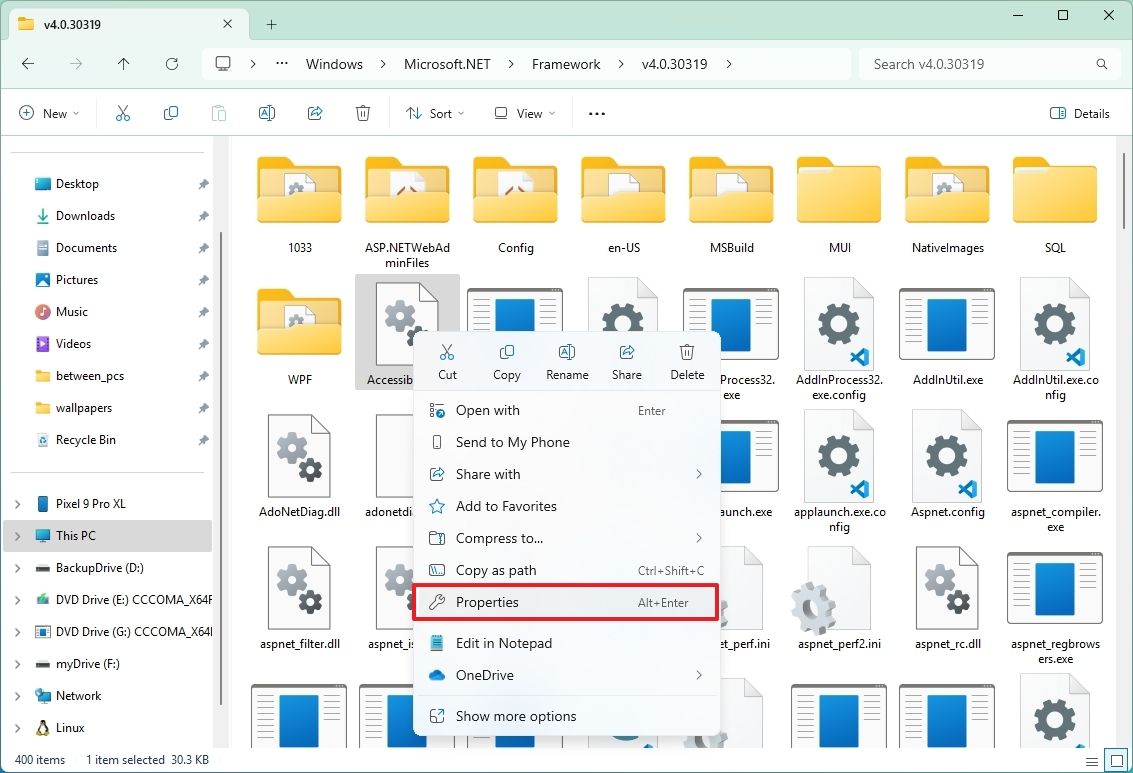Go back using the back arrow button
The height and width of the screenshot is (773, 1133).
(28, 63)
